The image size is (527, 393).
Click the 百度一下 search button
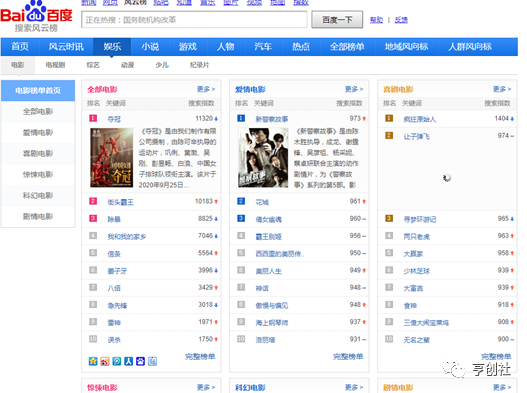tap(337, 20)
